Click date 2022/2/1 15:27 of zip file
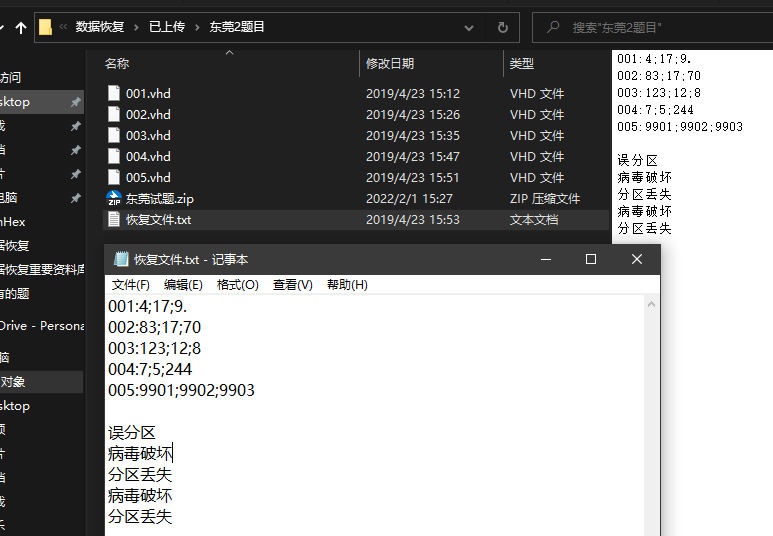The width and height of the screenshot is (773, 536). tap(409, 199)
